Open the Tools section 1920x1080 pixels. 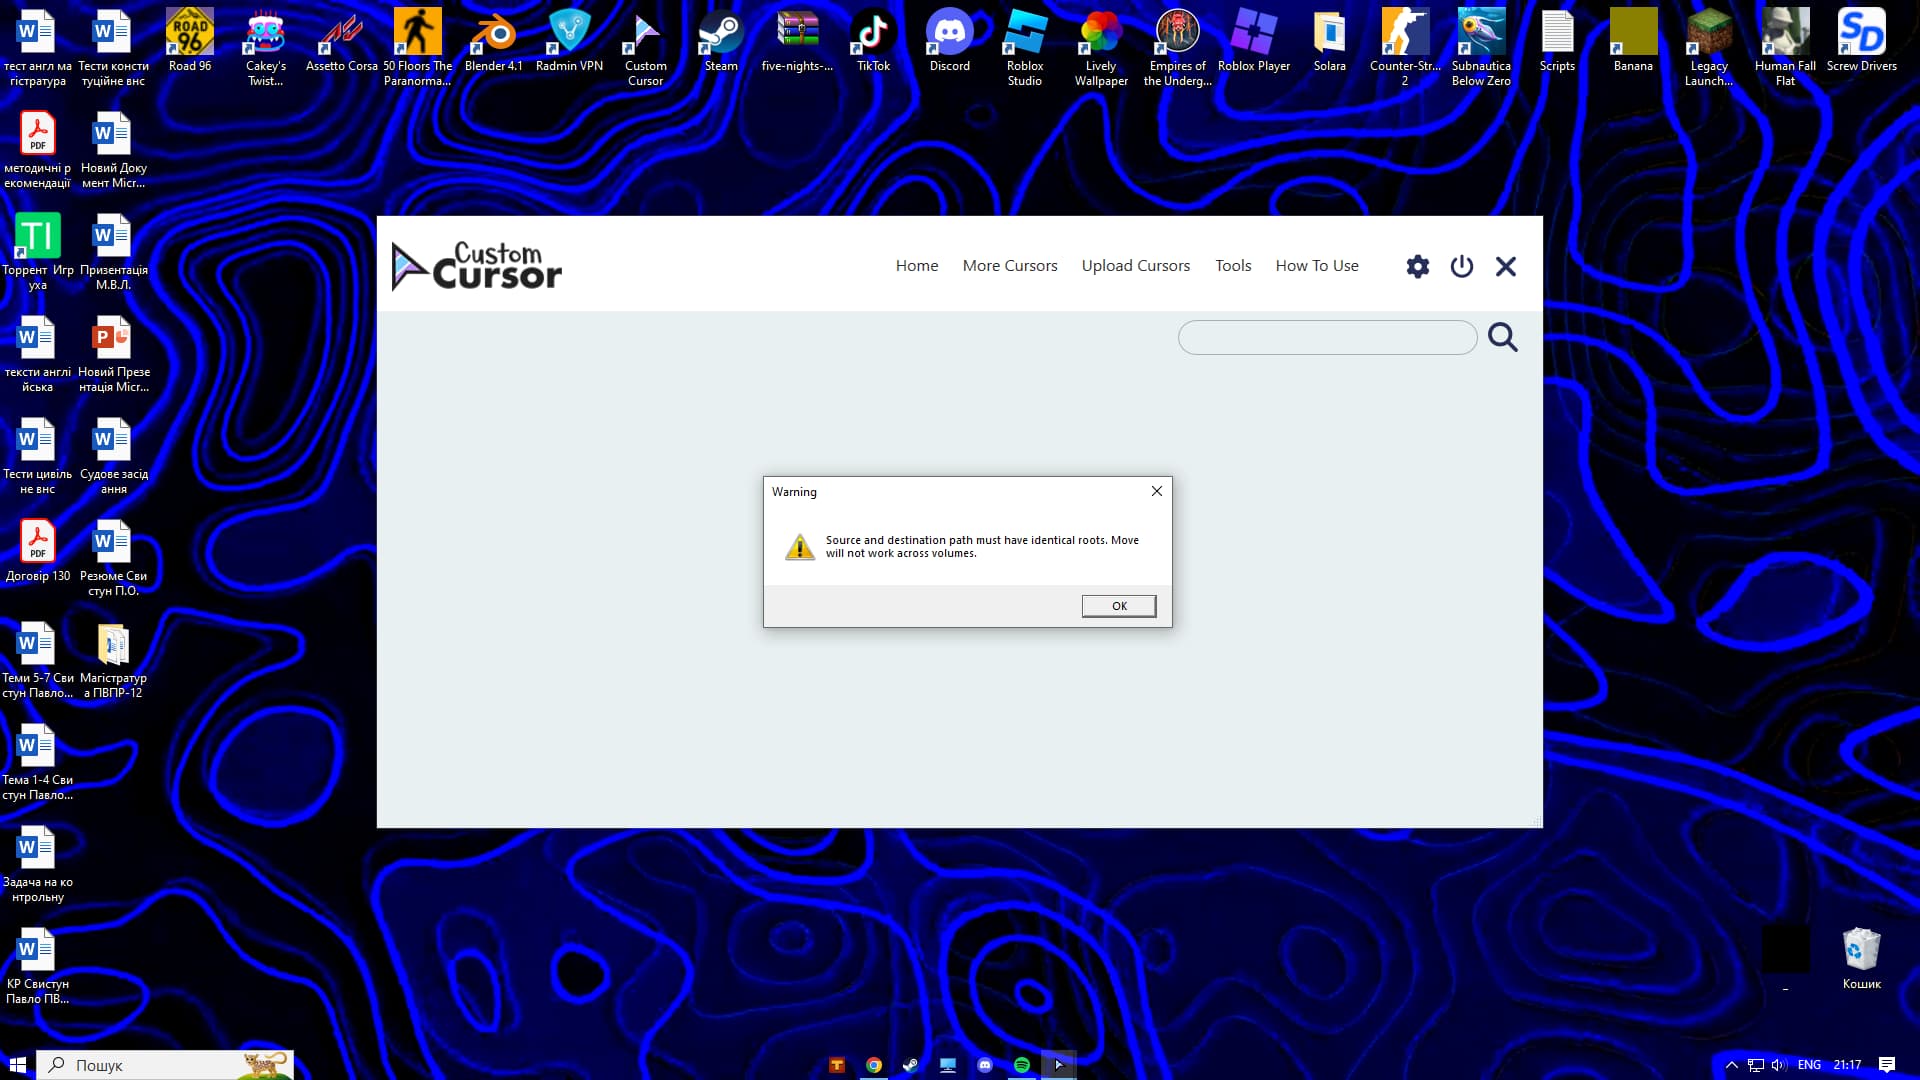pos(1233,265)
